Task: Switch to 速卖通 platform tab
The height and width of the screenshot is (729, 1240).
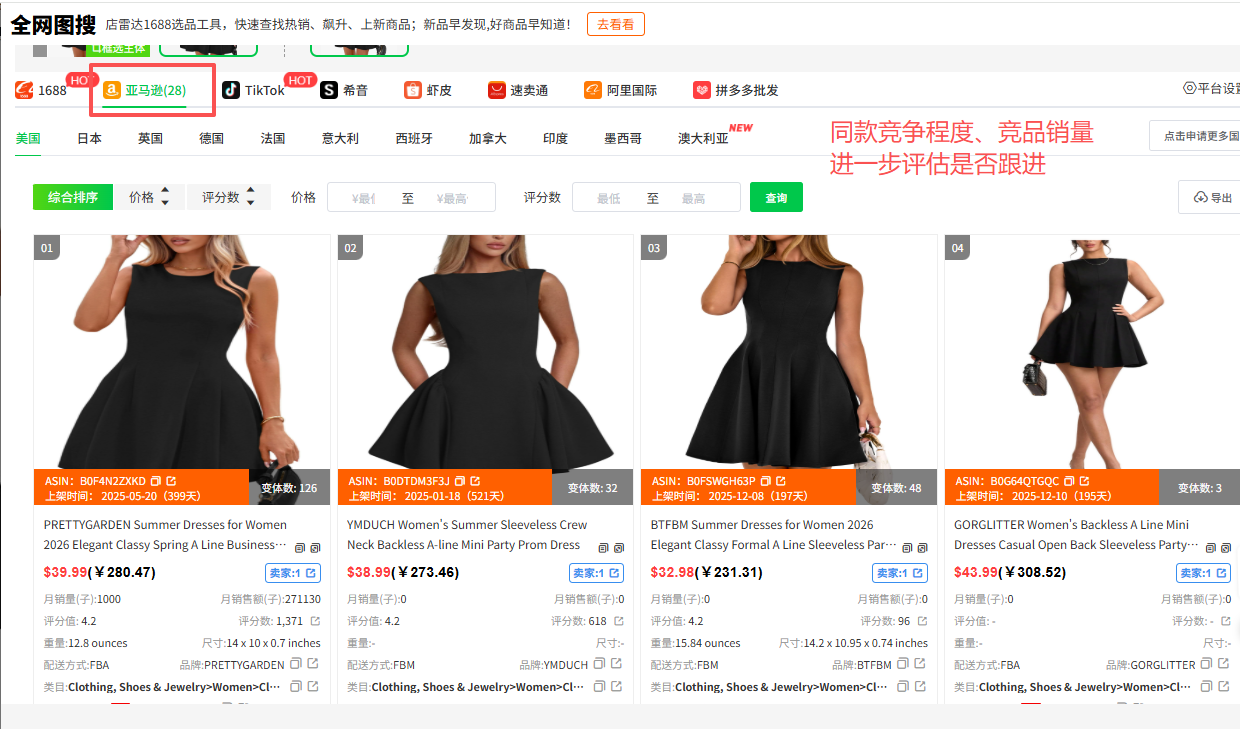Action: [518, 90]
